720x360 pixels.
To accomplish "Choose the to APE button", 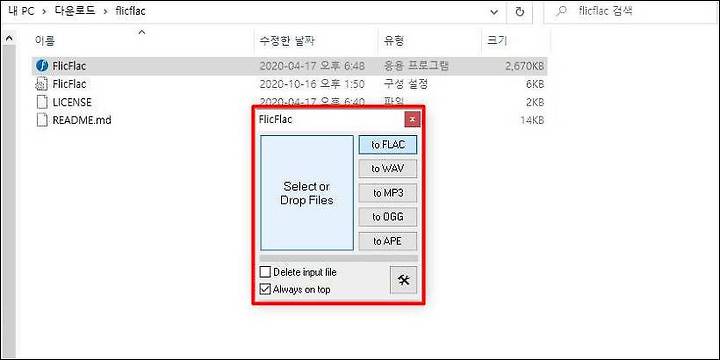I will coord(388,241).
